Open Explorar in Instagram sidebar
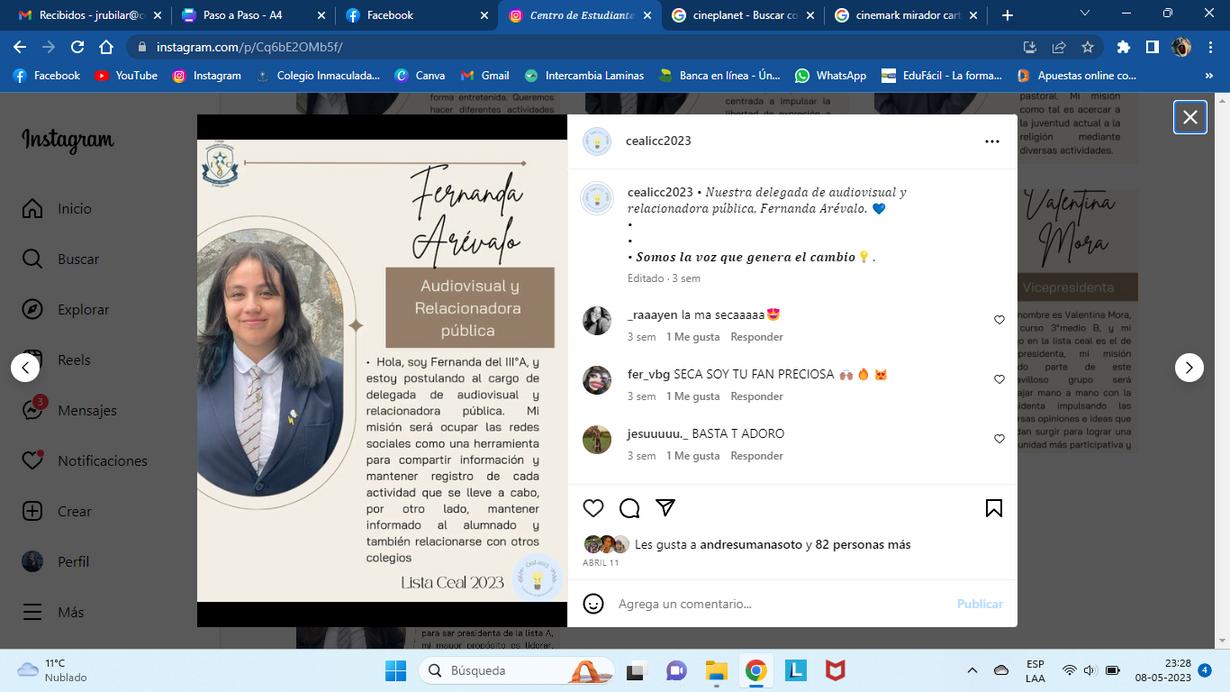Image resolution: width=1230 pixels, height=692 pixels. (x=66, y=309)
